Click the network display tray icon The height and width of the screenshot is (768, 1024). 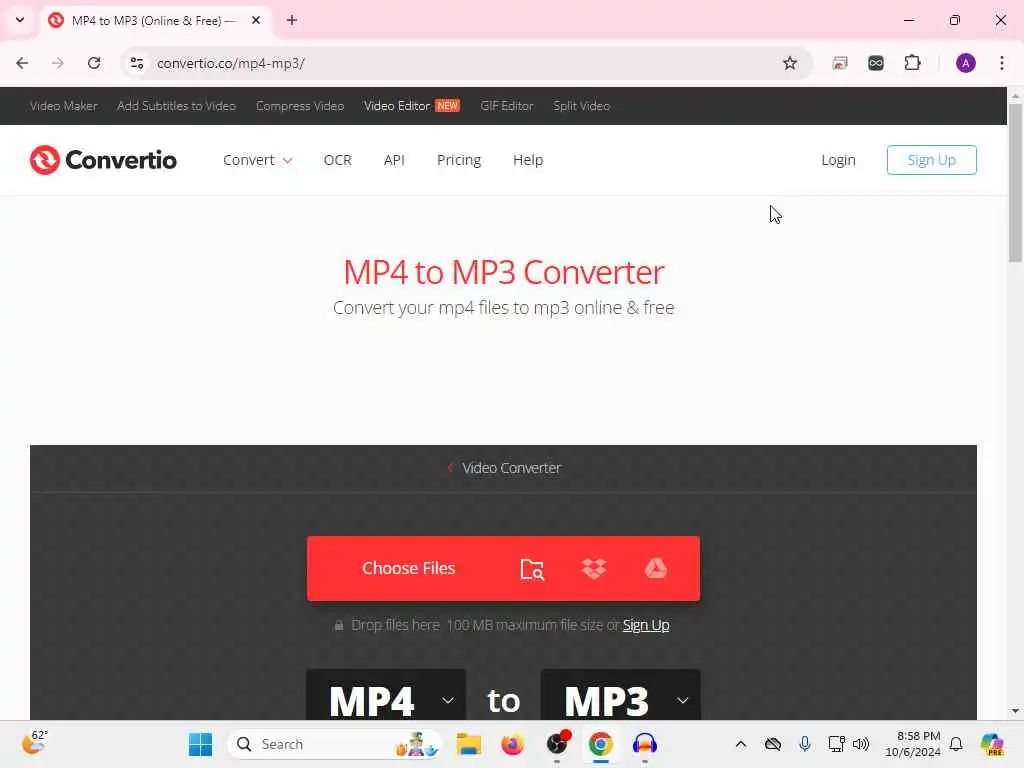coord(835,744)
